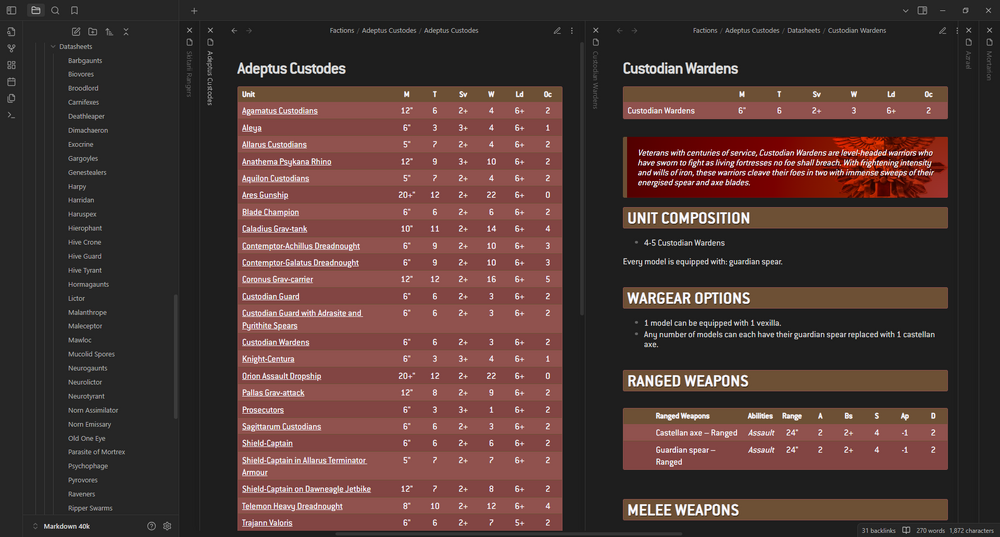The width and height of the screenshot is (1000, 537).
Task: Open Datasheets breadcrumb in Custodian Wardens pane
Action: click(804, 31)
